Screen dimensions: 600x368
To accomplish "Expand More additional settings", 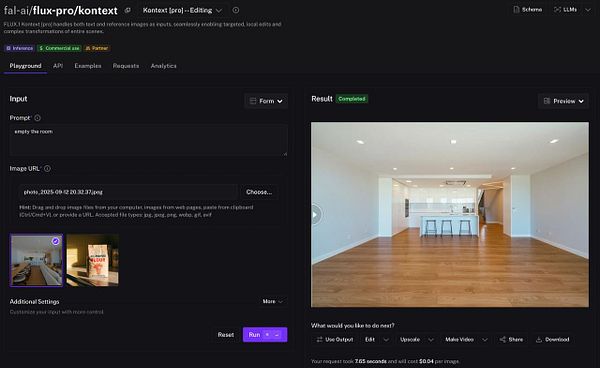I will 272,301.
